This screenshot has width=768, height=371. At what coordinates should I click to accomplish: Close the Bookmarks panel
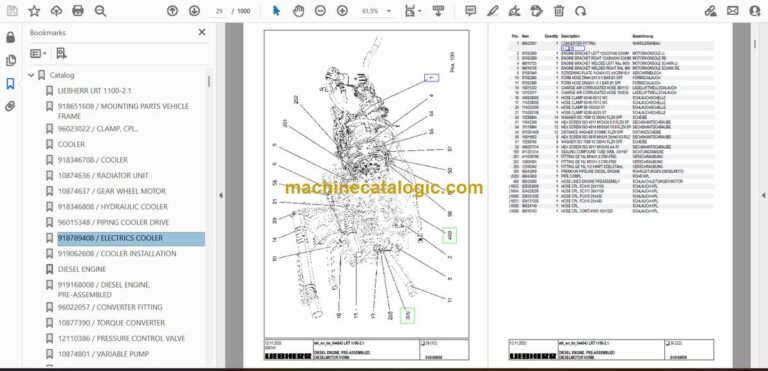(202, 32)
